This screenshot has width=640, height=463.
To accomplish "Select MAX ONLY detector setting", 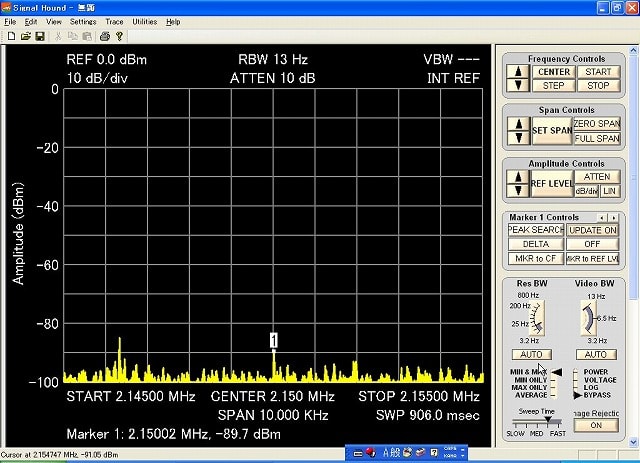I will pyautogui.click(x=530, y=387).
